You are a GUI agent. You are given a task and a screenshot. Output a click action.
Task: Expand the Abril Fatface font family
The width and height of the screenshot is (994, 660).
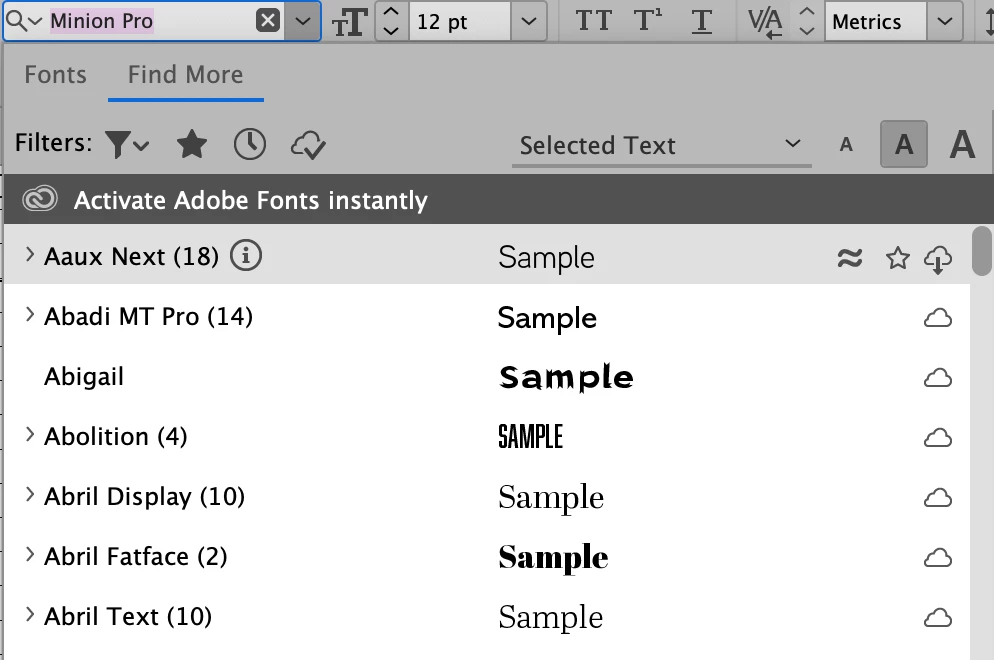click(29, 554)
